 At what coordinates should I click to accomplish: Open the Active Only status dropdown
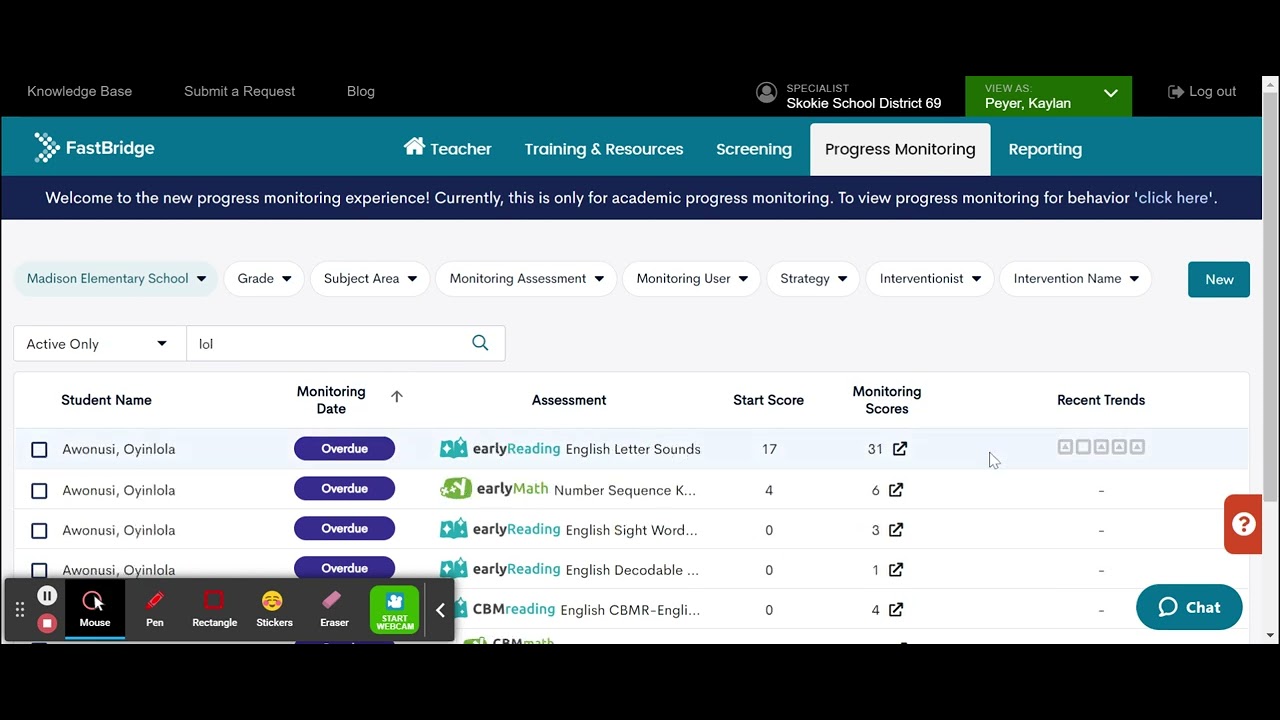click(99, 343)
